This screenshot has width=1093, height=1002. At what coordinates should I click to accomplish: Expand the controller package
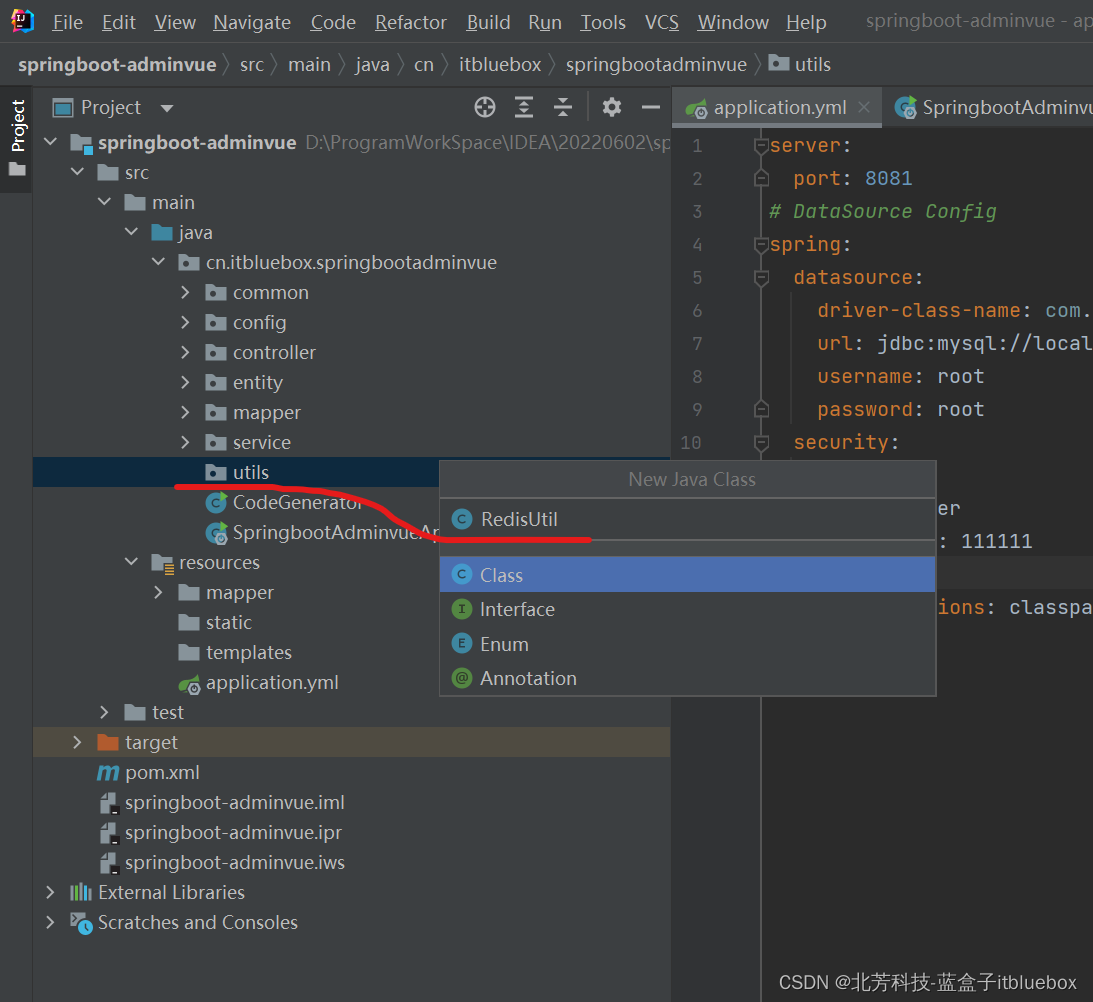point(185,352)
